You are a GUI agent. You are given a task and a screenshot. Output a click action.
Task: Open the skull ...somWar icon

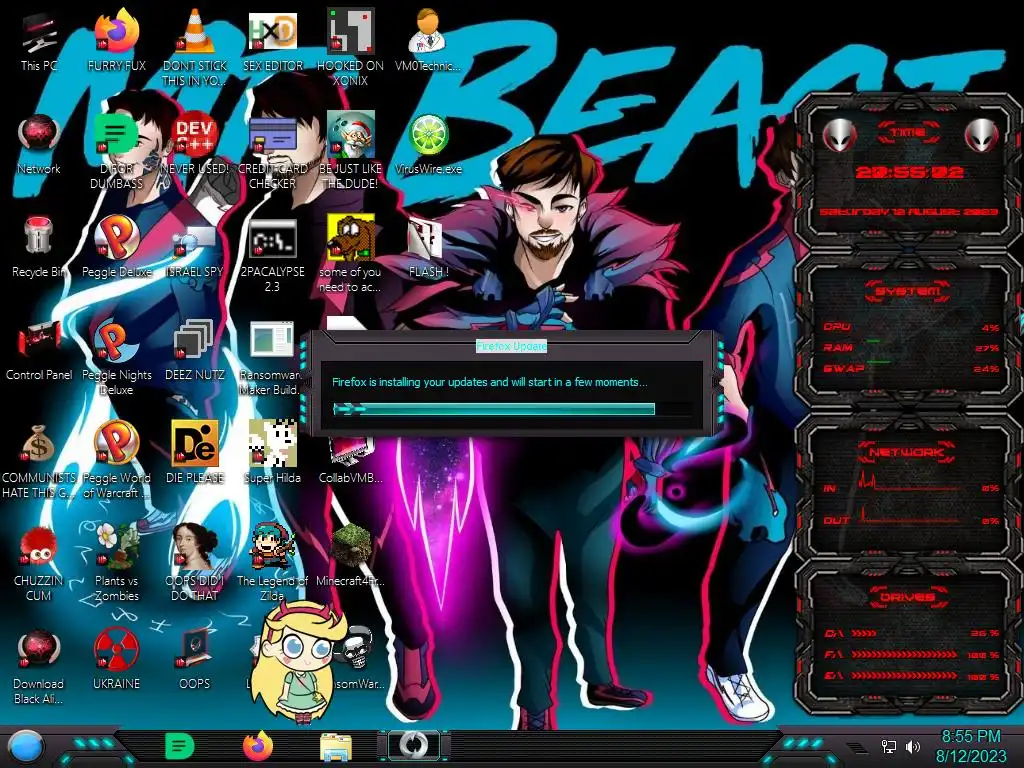point(358,648)
